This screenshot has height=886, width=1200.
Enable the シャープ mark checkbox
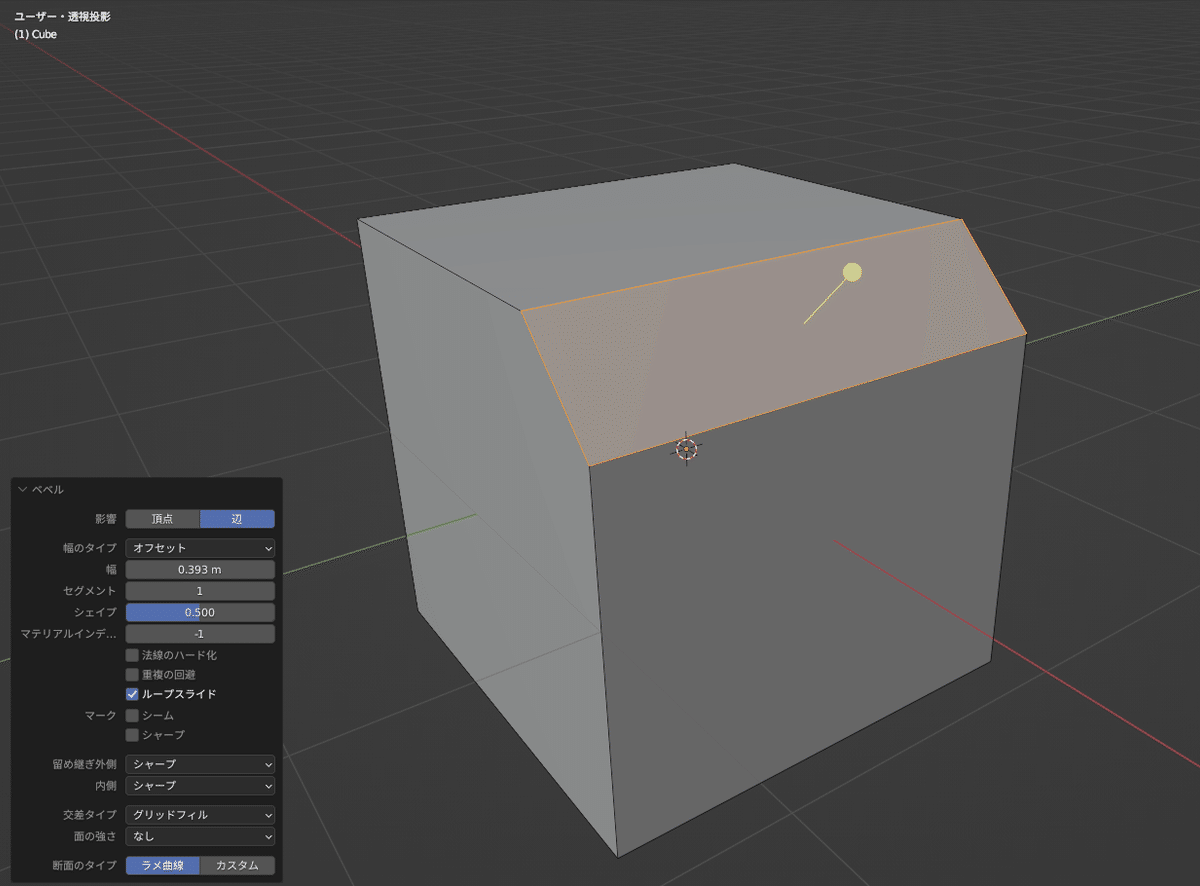[132, 735]
